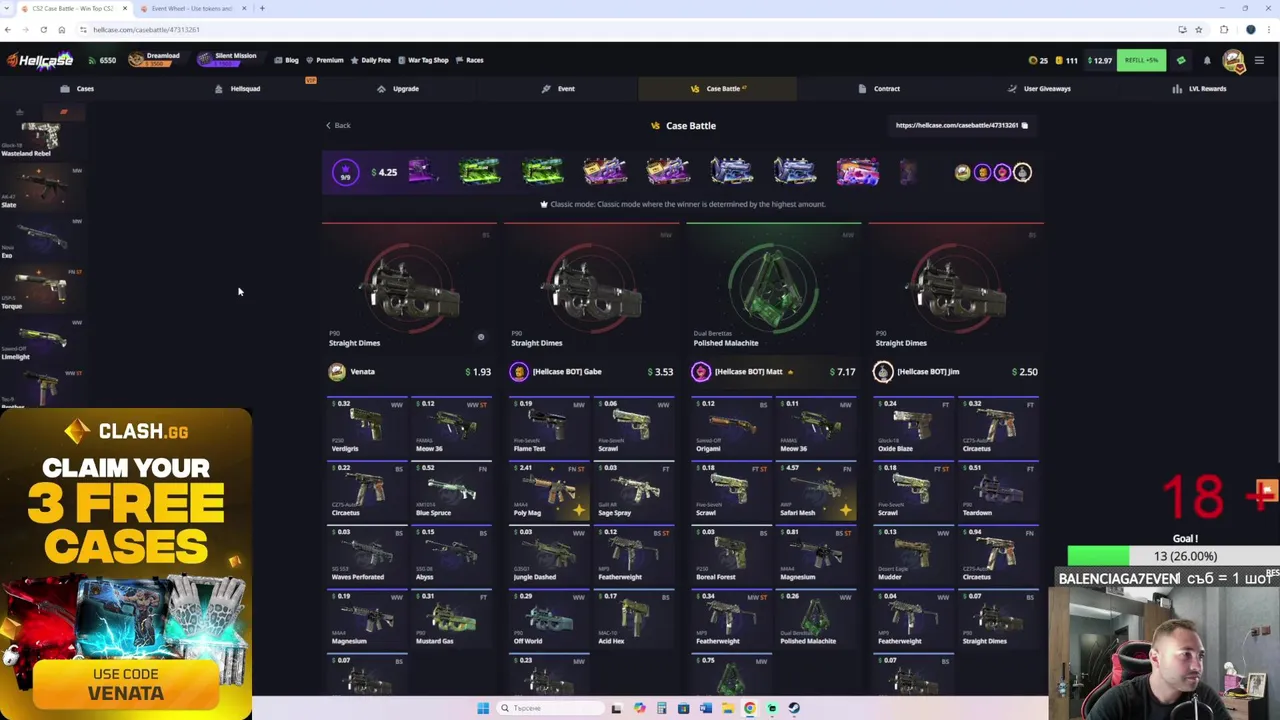The height and width of the screenshot is (720, 1280).
Task: Open the Blog link
Action: pyautogui.click(x=287, y=60)
